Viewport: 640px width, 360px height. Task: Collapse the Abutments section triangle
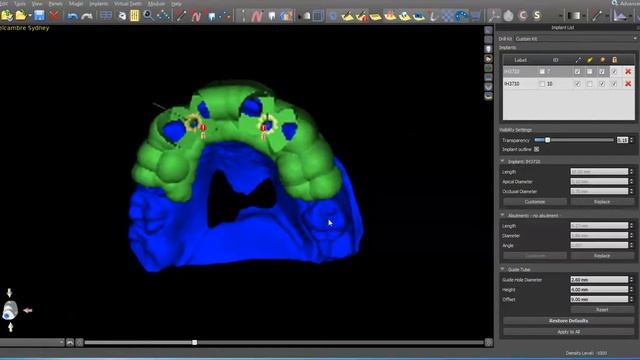(x=502, y=215)
